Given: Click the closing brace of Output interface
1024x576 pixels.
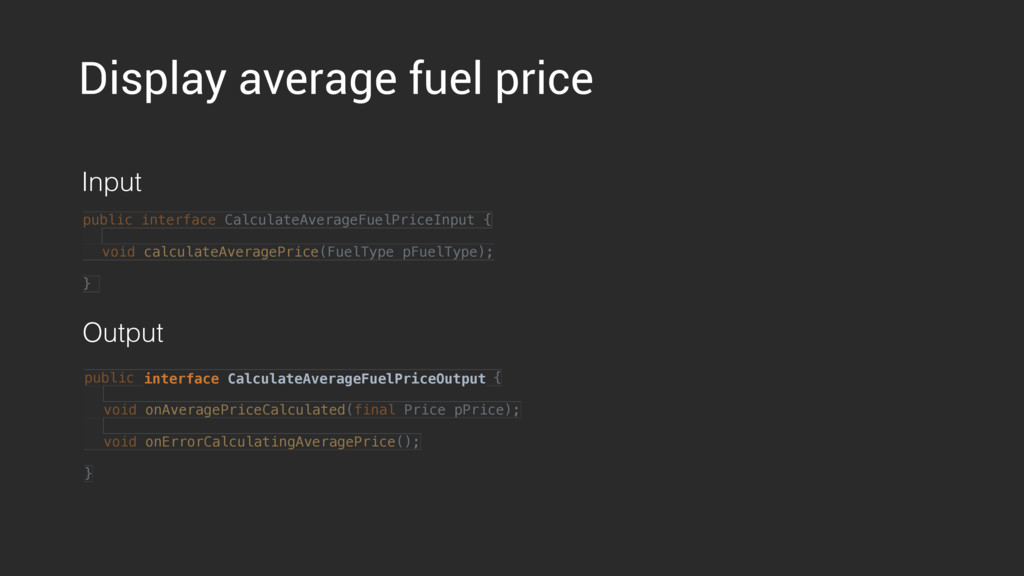Looking at the screenshot, I should [88, 473].
